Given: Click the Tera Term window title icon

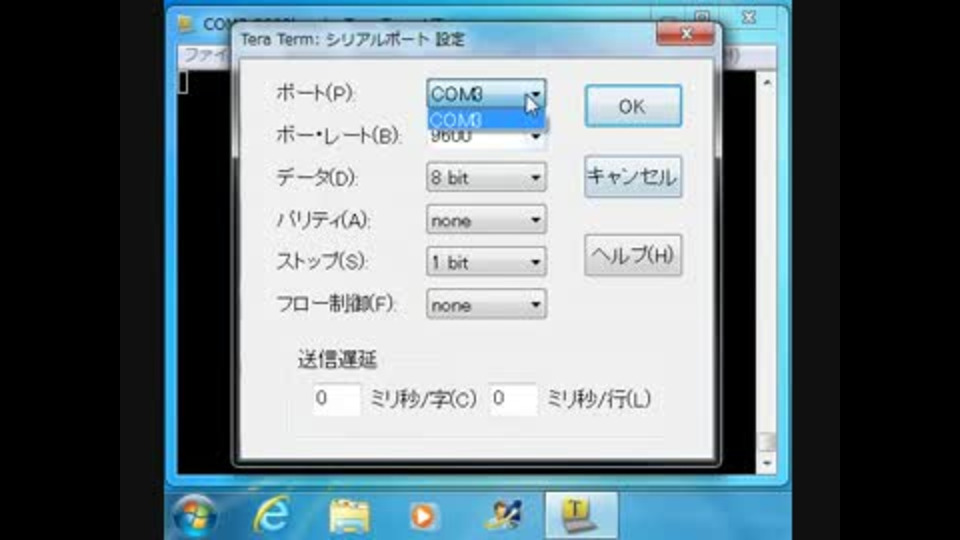Looking at the screenshot, I should point(186,24).
